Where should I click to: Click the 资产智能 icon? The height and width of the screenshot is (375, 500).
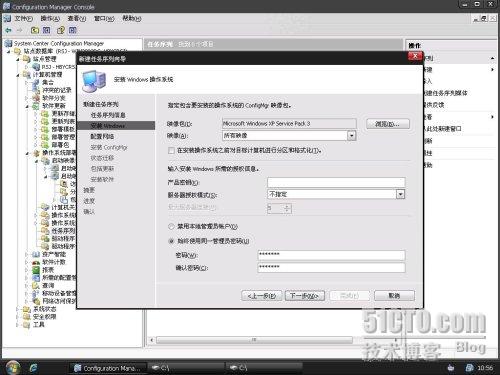point(36,254)
